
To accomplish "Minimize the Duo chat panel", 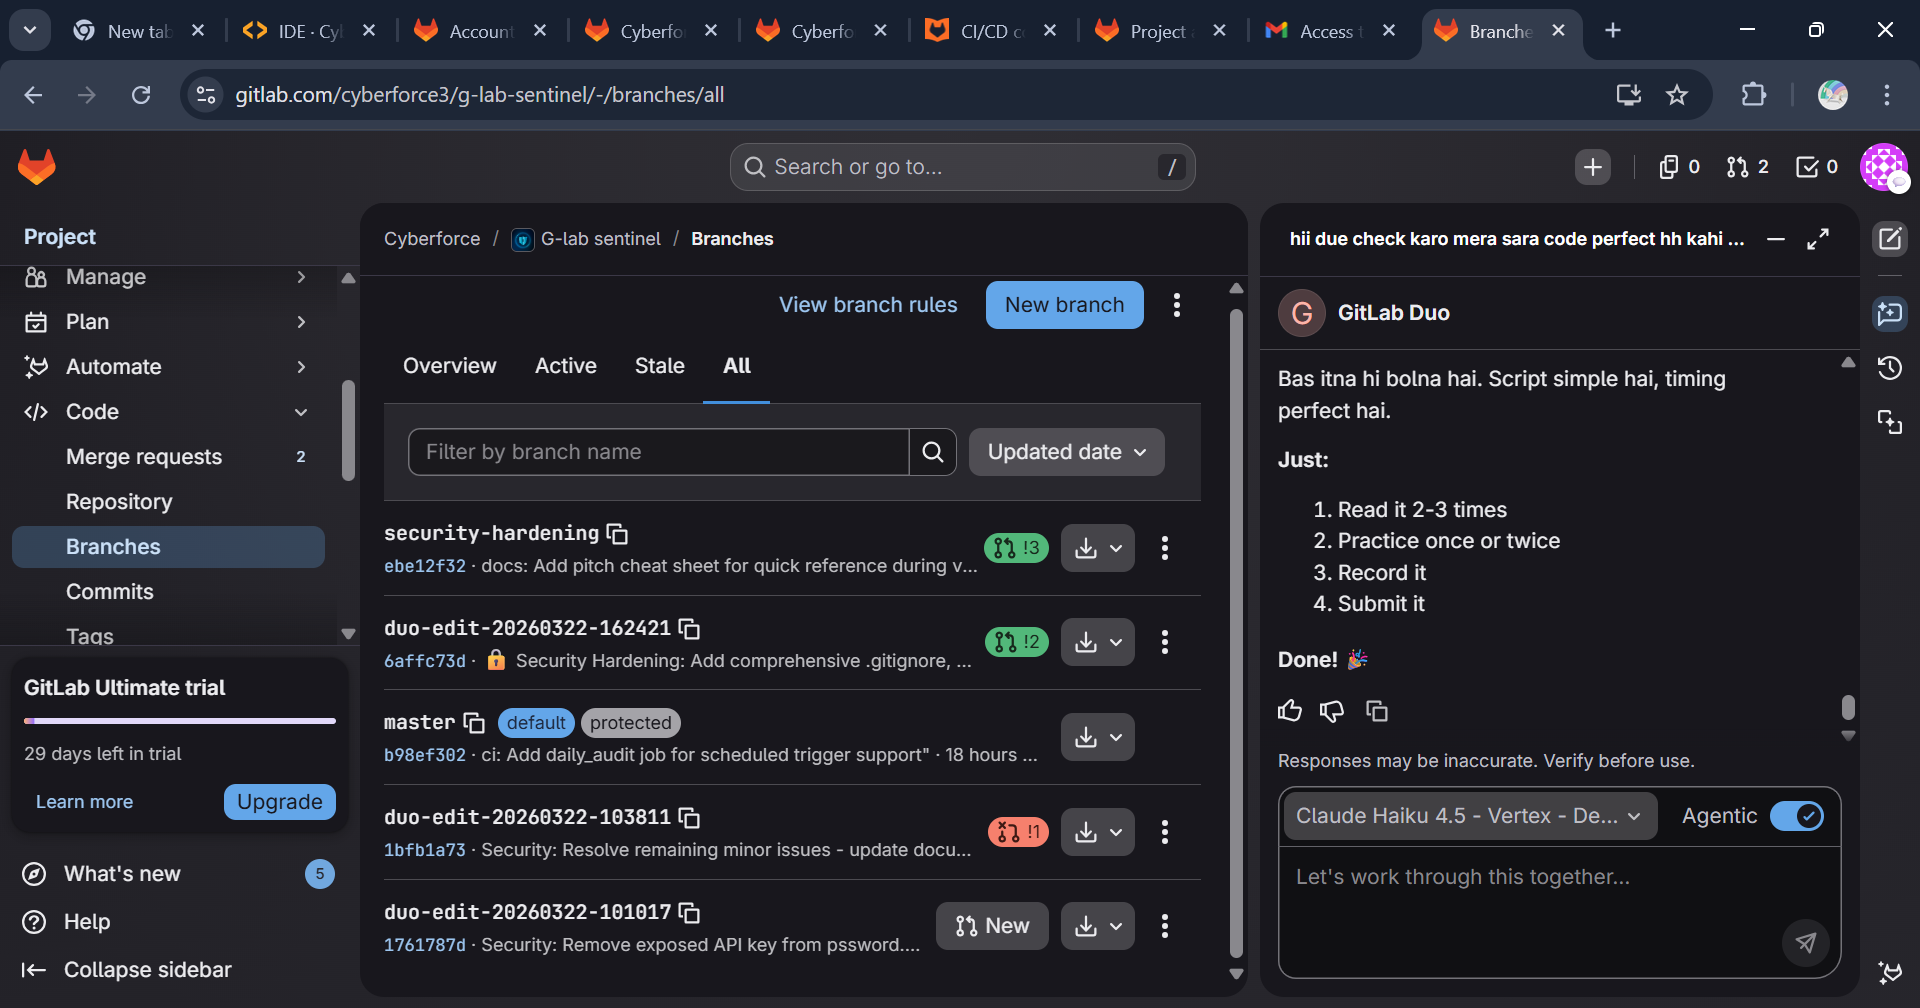I will click(x=1776, y=239).
